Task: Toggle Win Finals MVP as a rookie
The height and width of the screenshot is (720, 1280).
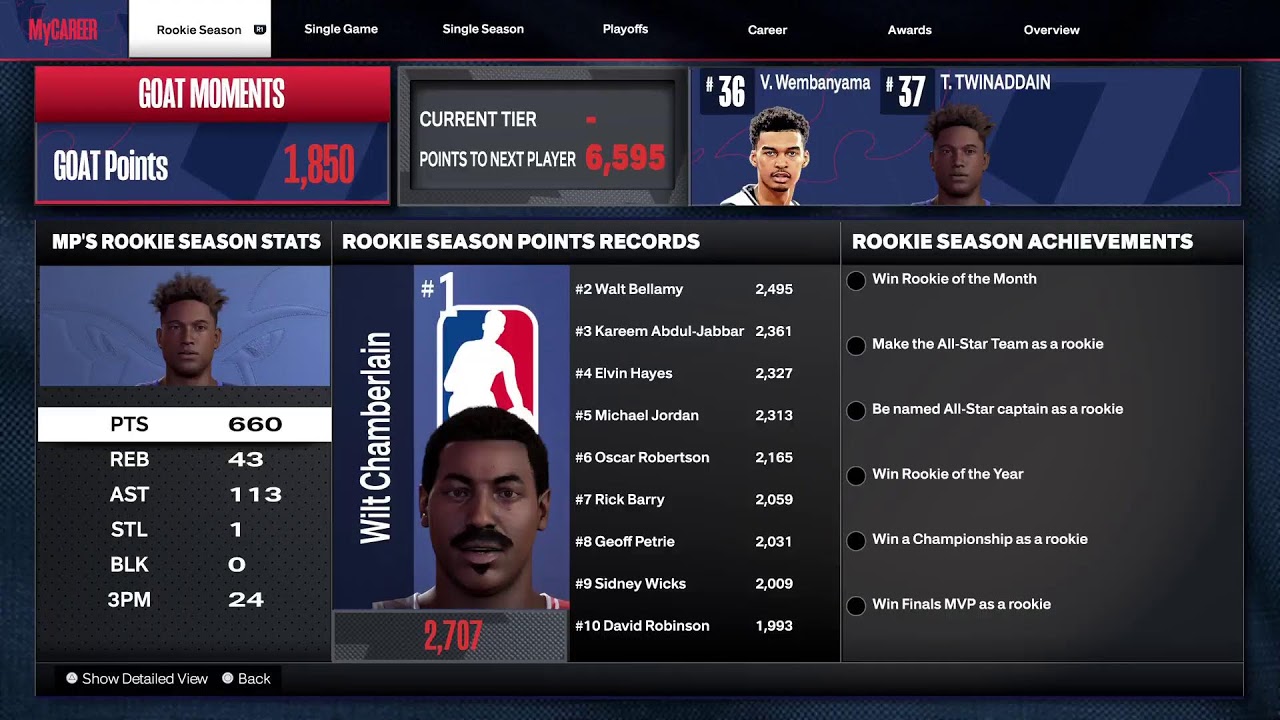Action: tap(856, 606)
